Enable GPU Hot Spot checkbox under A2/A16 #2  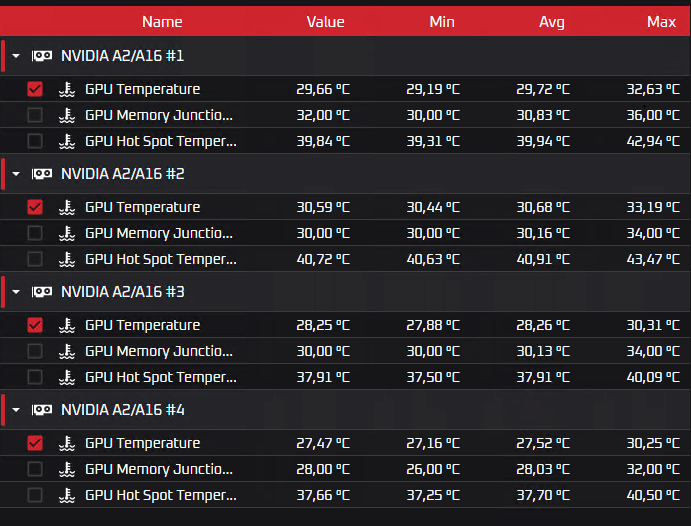(35, 259)
